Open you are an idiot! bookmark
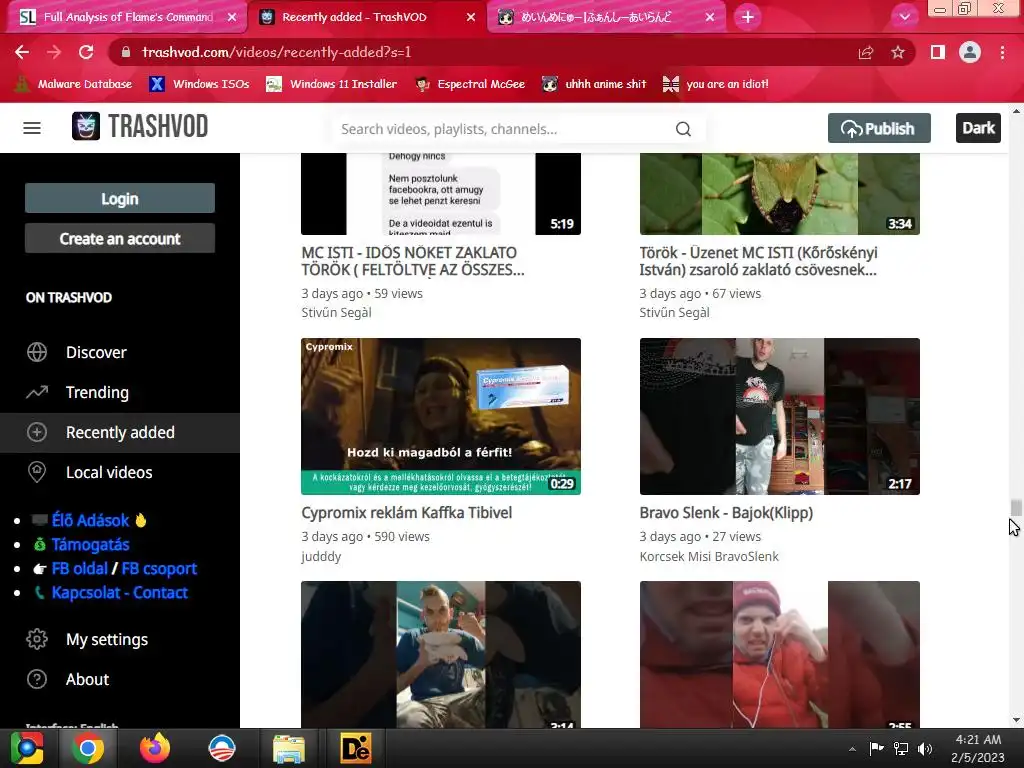 tap(715, 84)
